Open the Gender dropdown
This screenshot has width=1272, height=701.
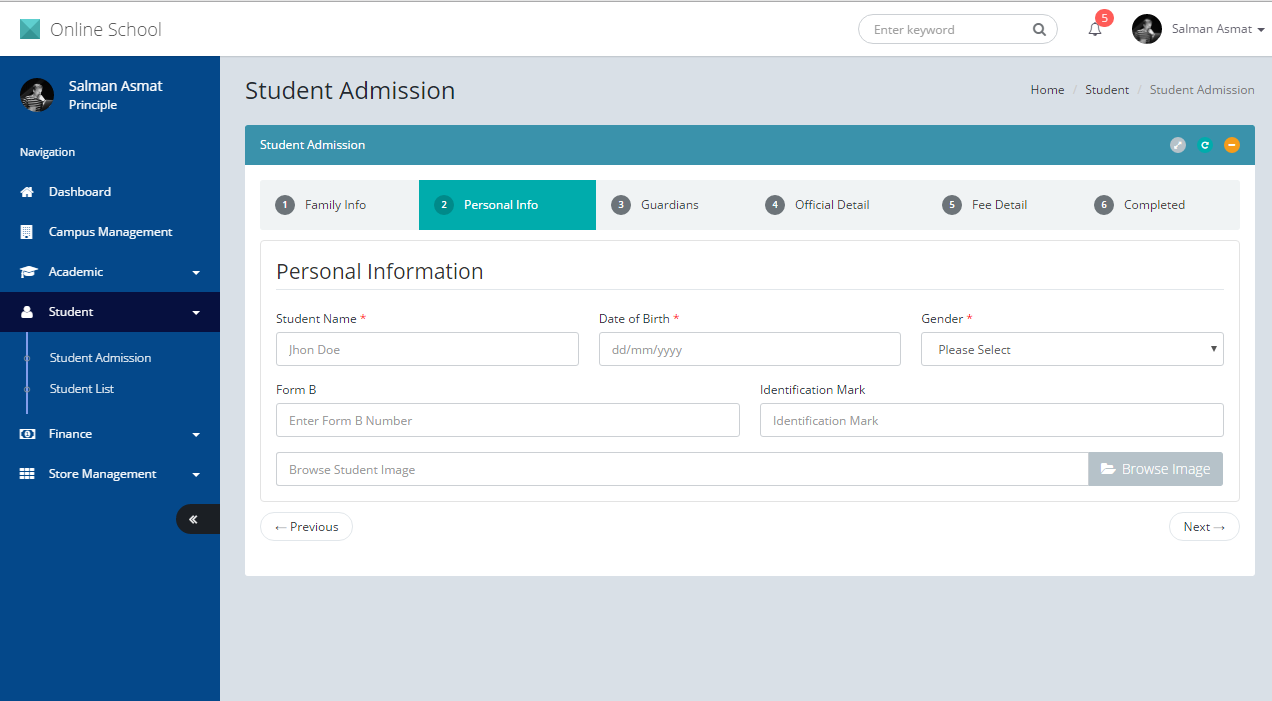1071,349
